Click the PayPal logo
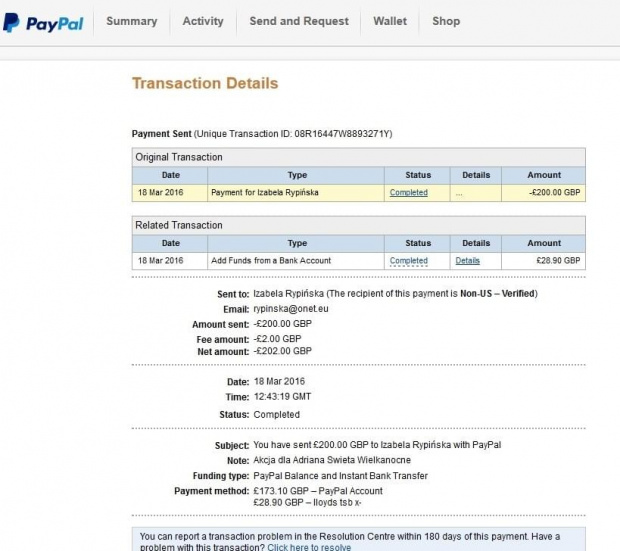 click(x=43, y=23)
